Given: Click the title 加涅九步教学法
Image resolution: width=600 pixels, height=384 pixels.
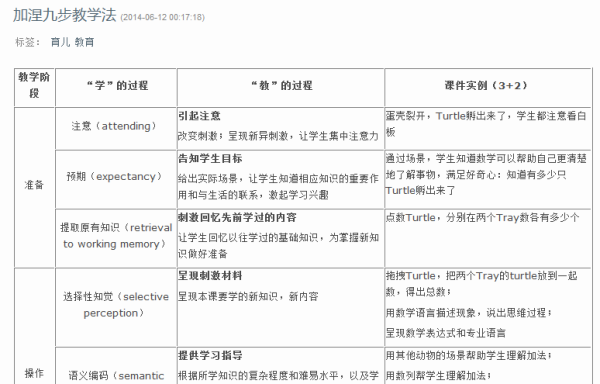Looking at the screenshot, I should pos(65,15).
